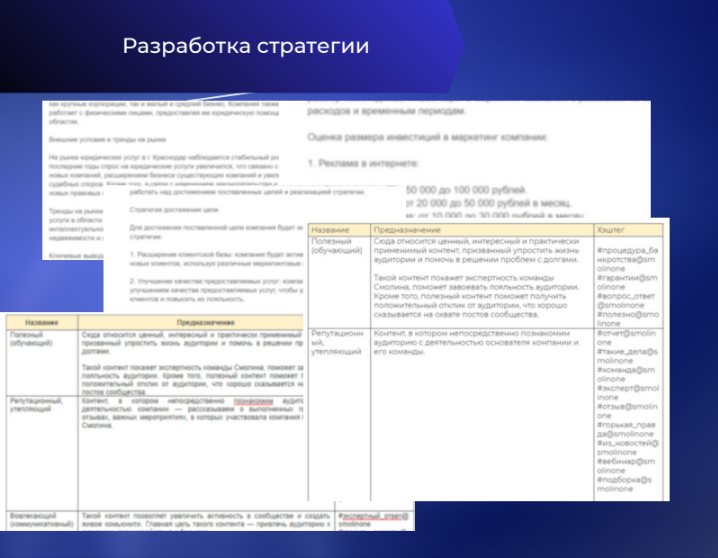718x558 pixels.
Task: Select hashtag "#из_новостей@smolinone"
Action: pos(628,447)
